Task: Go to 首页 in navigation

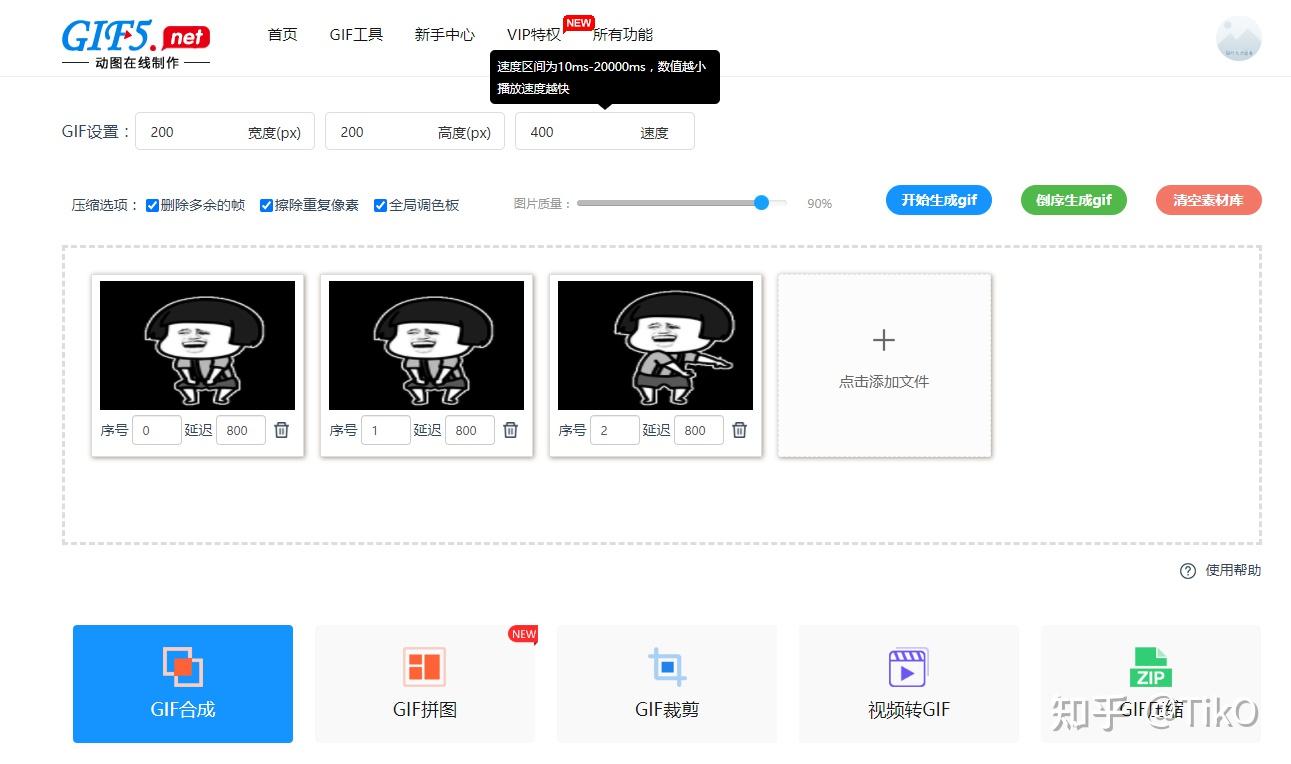Action: click(x=283, y=35)
